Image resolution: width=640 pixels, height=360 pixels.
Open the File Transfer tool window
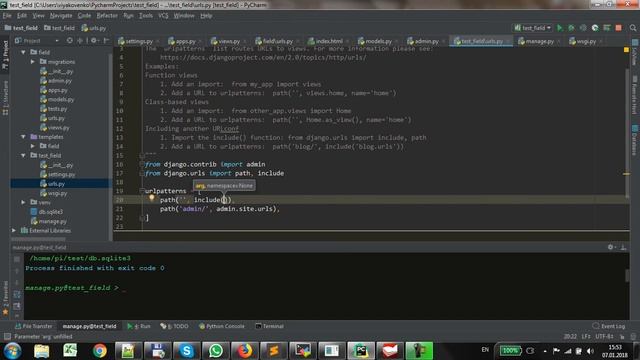[33, 326]
